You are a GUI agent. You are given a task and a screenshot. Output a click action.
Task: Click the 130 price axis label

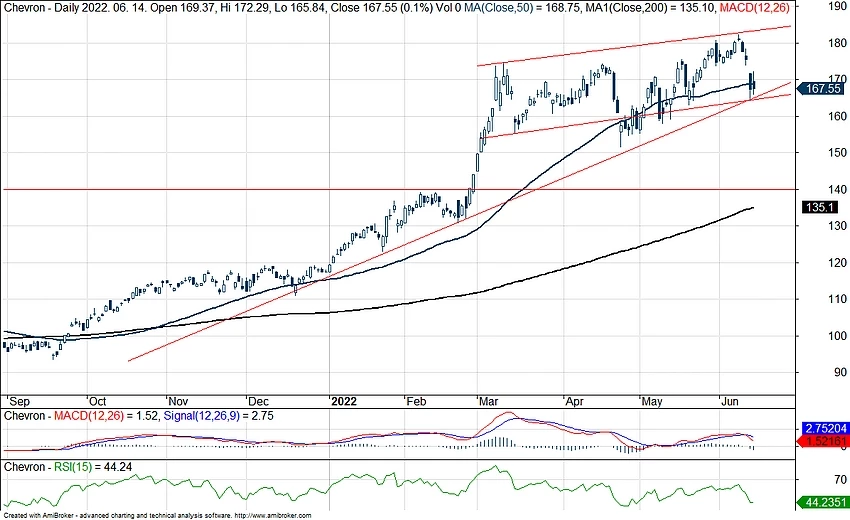click(x=838, y=226)
